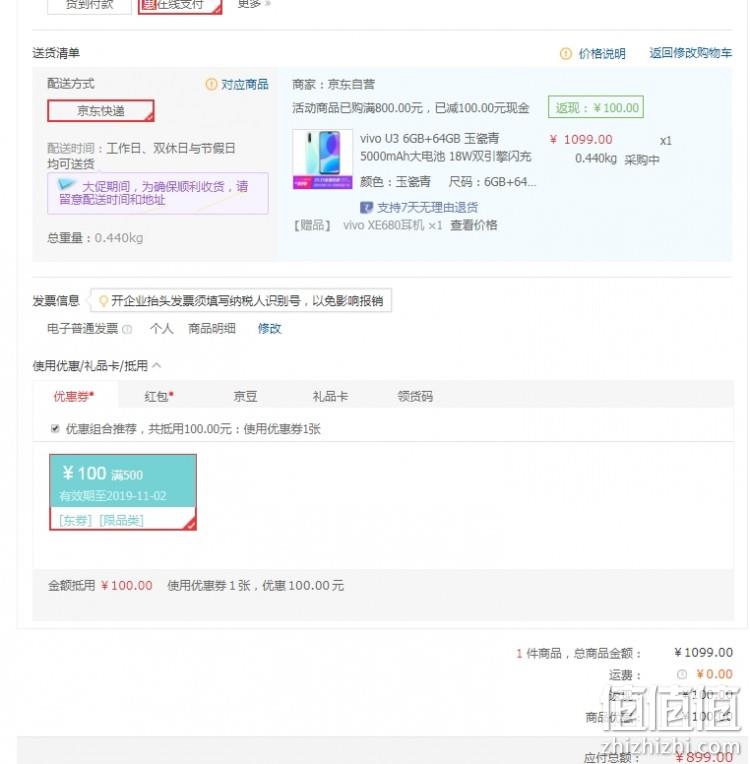Switch to 礼品卡 tab
Viewport: 750px width, 764px height.
[330, 396]
